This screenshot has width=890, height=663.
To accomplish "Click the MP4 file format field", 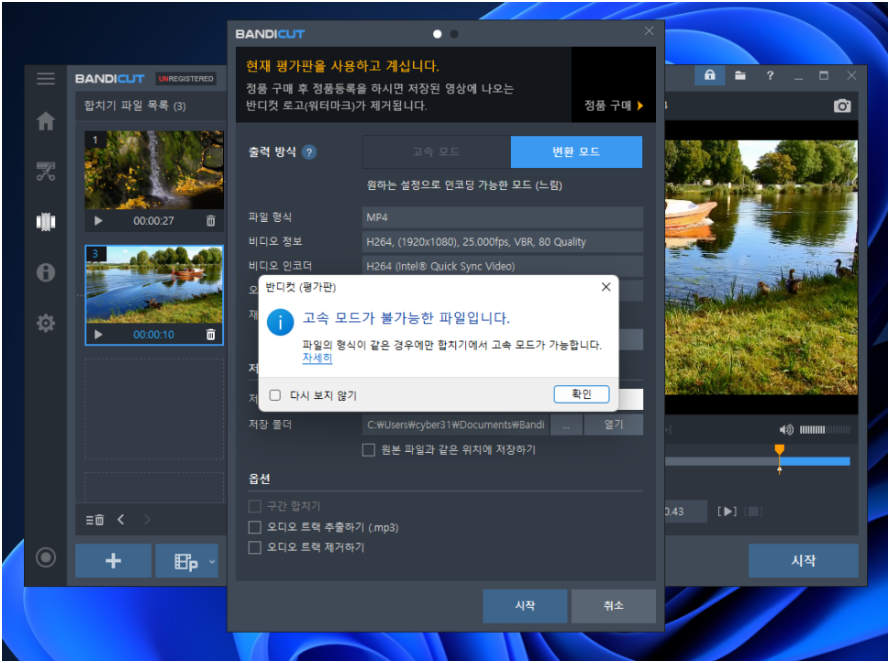I will pyautogui.click(x=502, y=217).
